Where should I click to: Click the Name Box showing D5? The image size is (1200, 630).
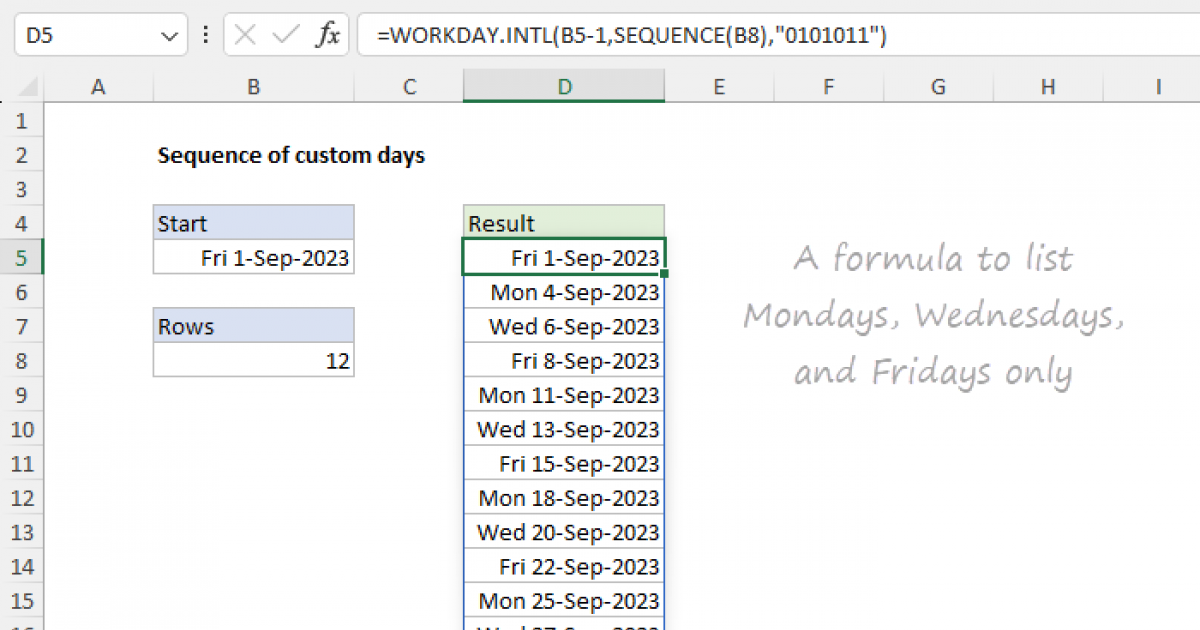[80, 37]
